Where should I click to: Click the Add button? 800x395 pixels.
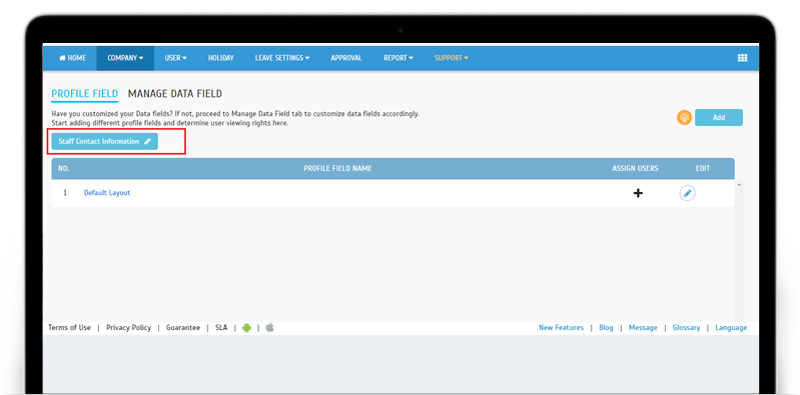coord(719,117)
